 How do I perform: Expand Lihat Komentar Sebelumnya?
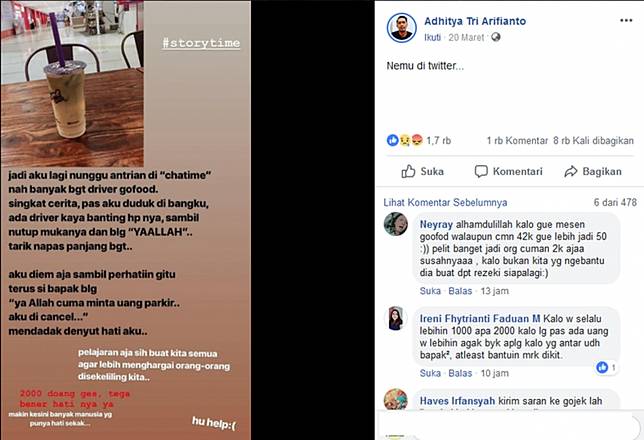pos(445,203)
